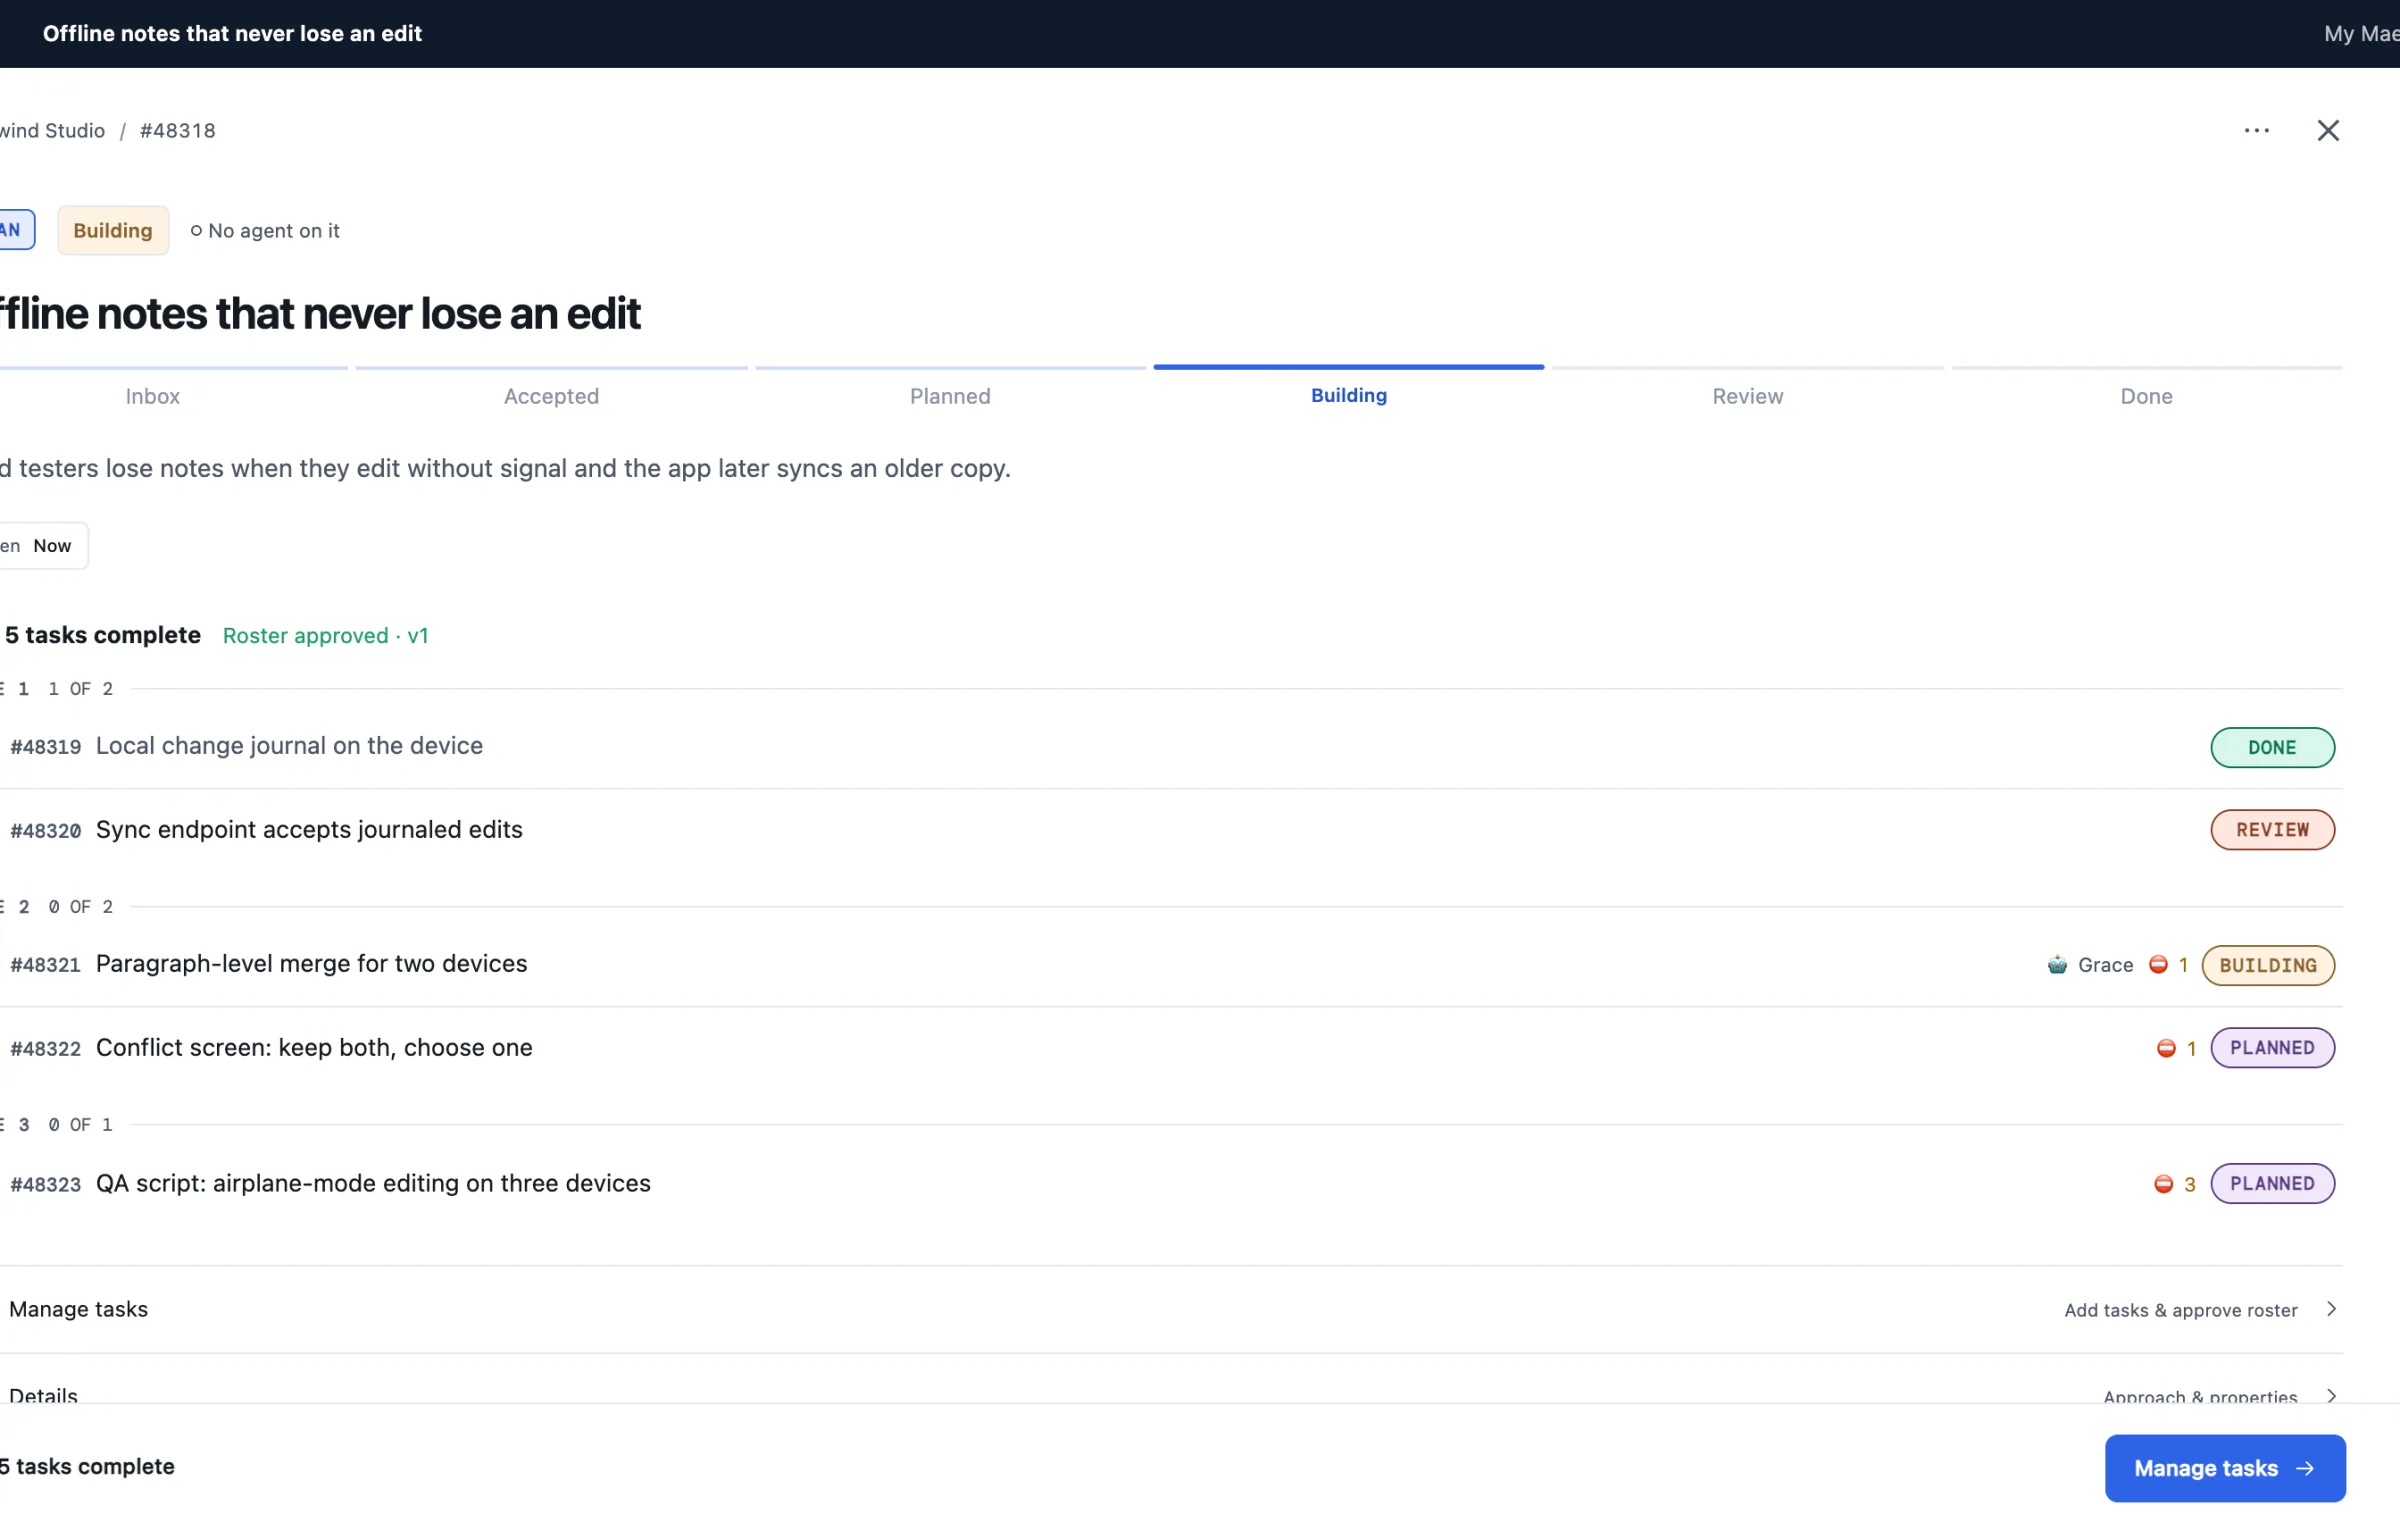
Task: Open task Conflict screen: keep both, choose one
Action: pos(314,1048)
